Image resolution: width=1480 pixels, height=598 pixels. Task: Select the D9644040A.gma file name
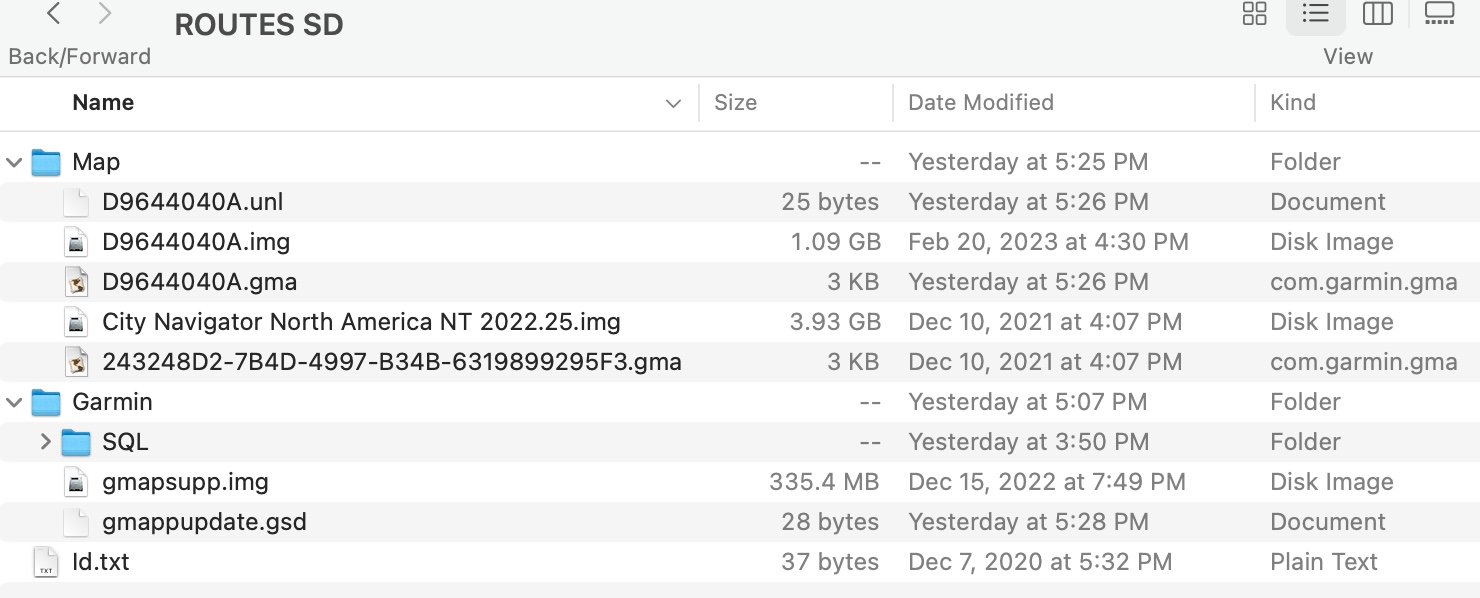click(199, 282)
